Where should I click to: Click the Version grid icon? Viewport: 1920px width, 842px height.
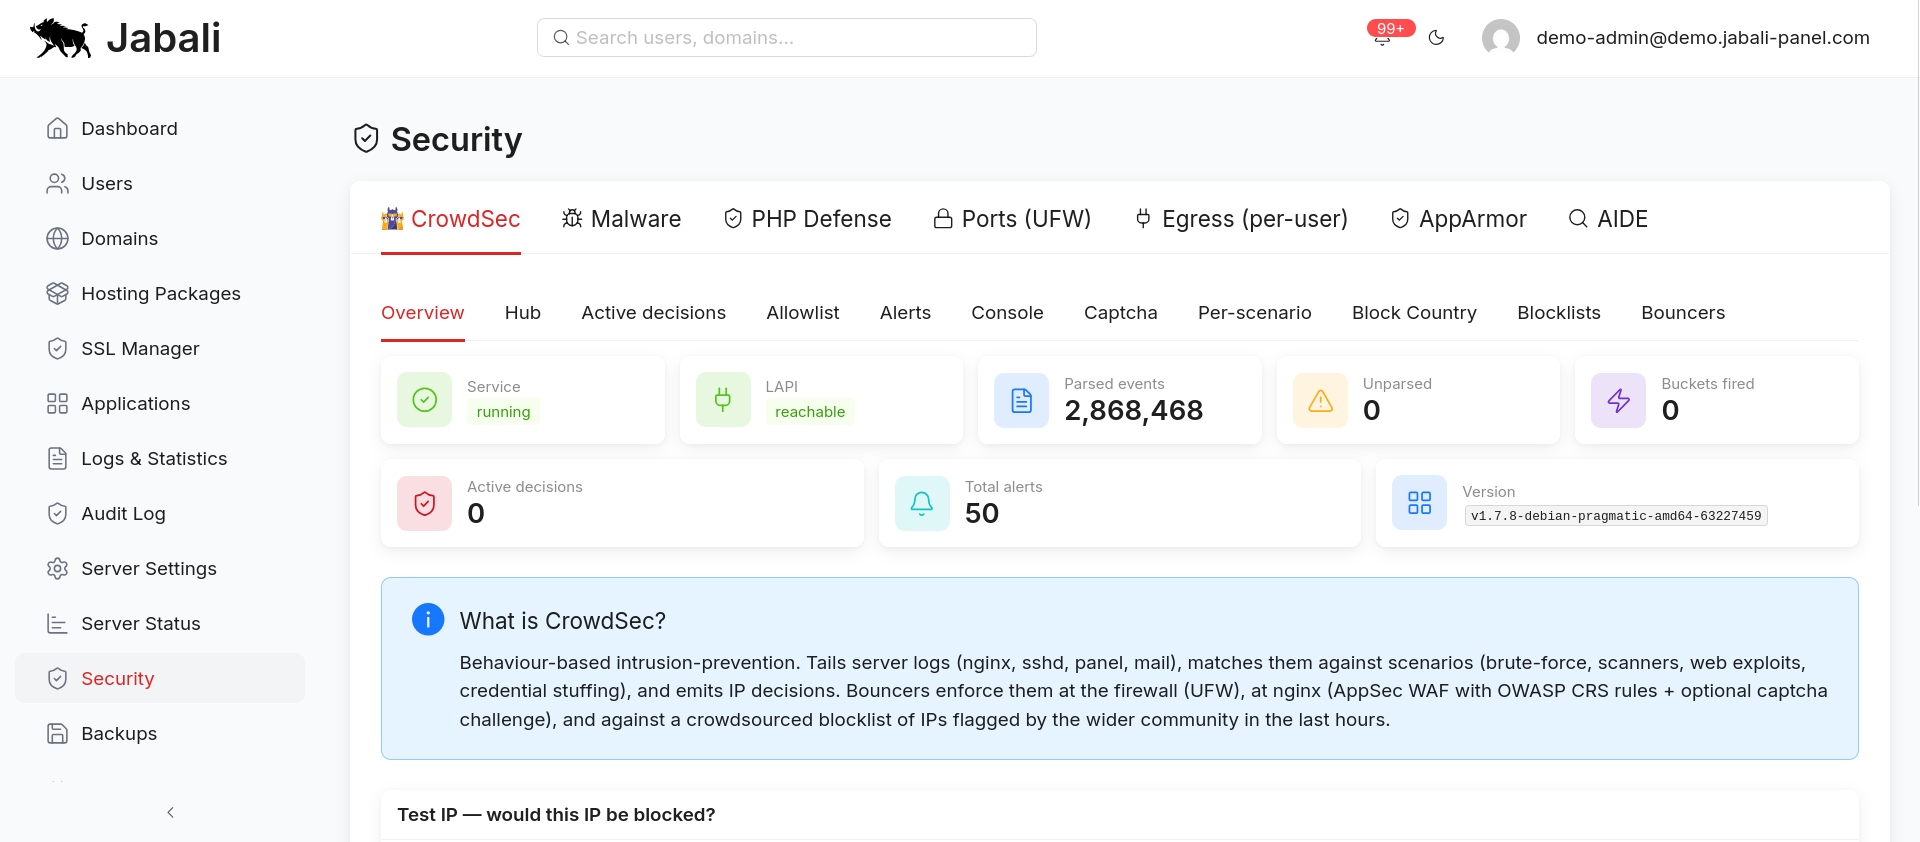[x=1420, y=503]
